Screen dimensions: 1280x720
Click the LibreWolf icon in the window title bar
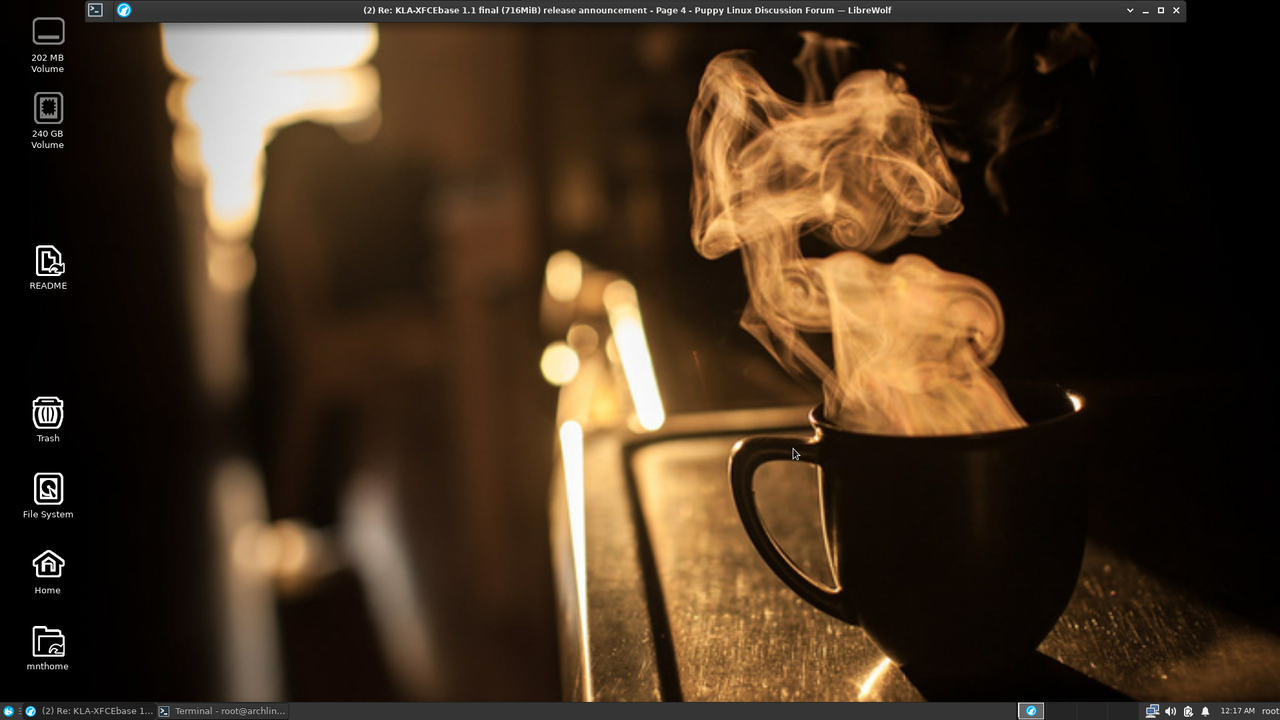coord(124,10)
